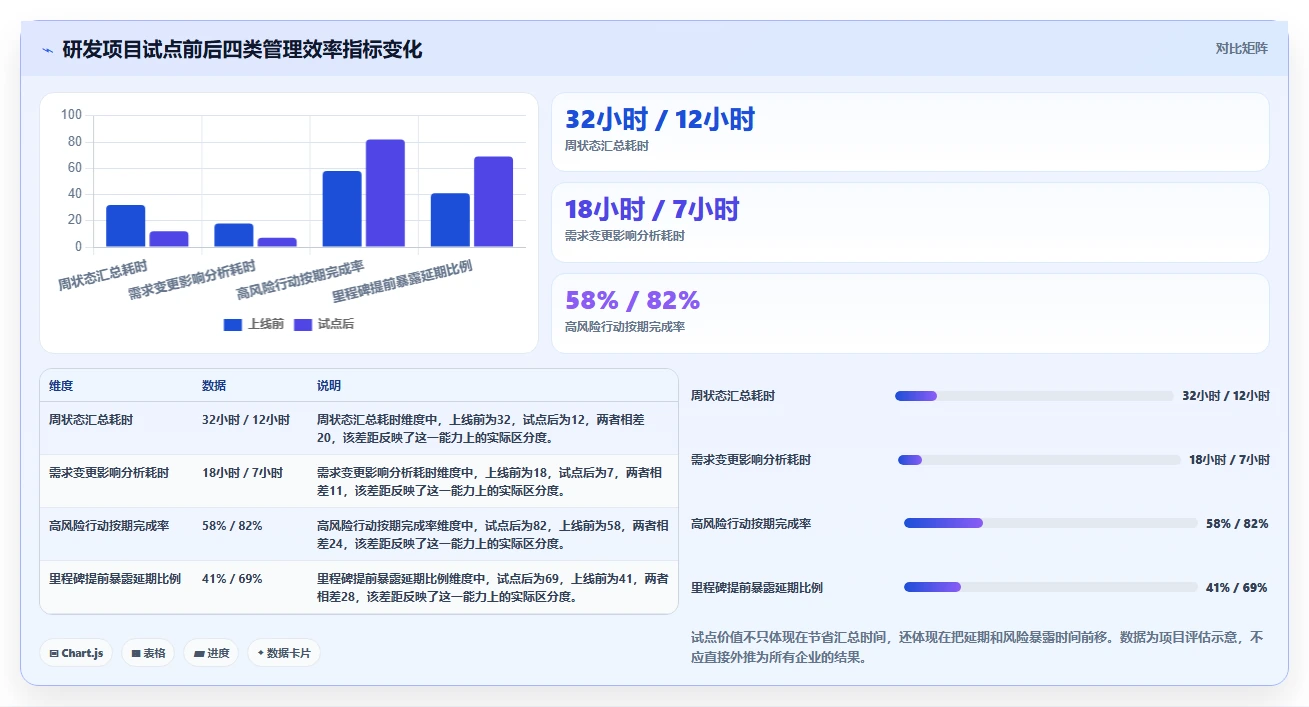Click table cell 需求变更影响分析耗时
This screenshot has width=1309, height=707.
pyautogui.click(x=109, y=473)
